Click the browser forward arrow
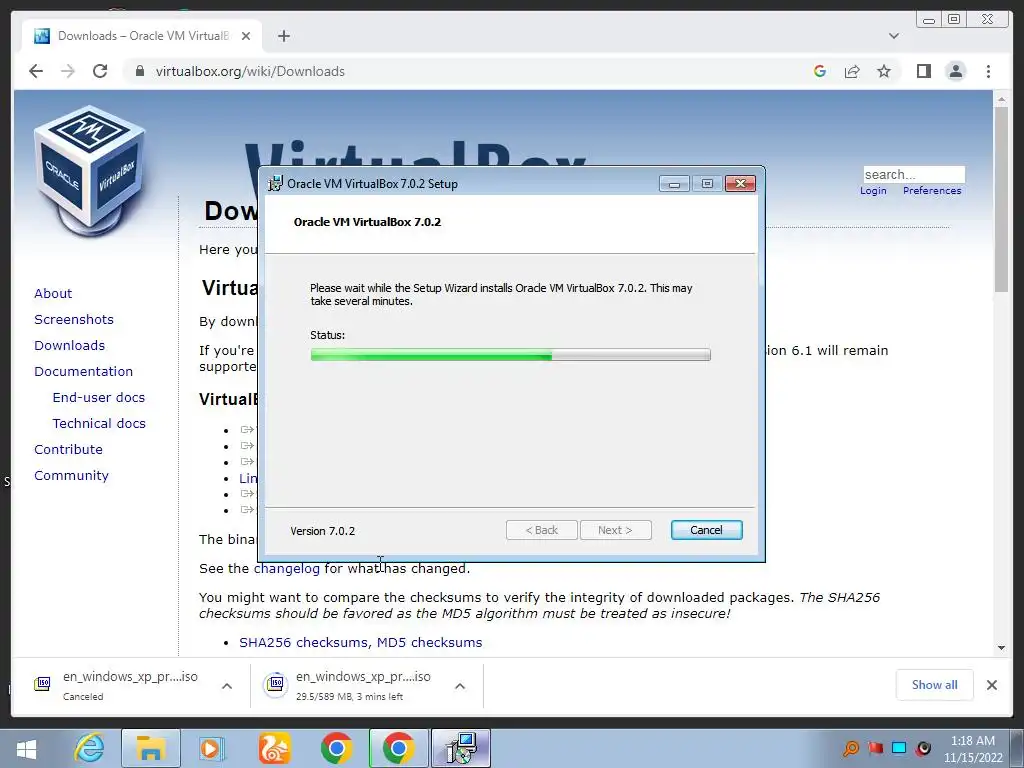Viewport: 1024px width, 768px height. pos(68,71)
